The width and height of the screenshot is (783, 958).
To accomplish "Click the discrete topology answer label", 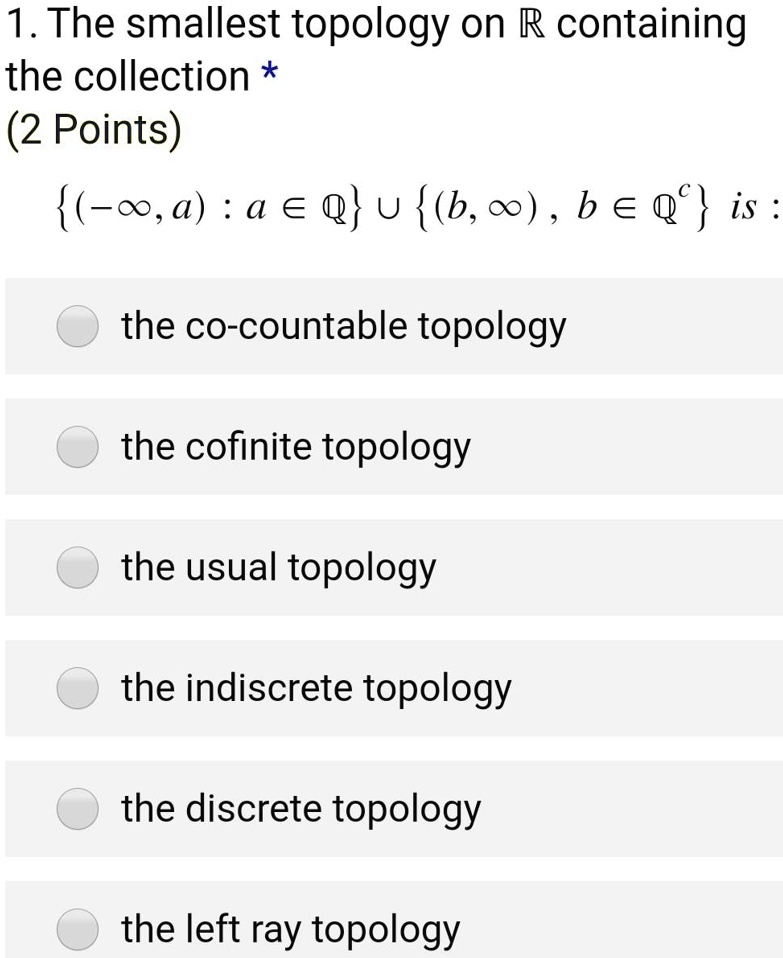I will click(300, 809).
